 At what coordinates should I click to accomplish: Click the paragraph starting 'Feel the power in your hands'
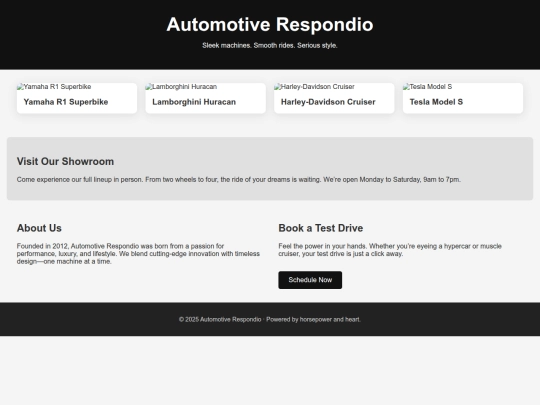pyautogui.click(x=390, y=250)
